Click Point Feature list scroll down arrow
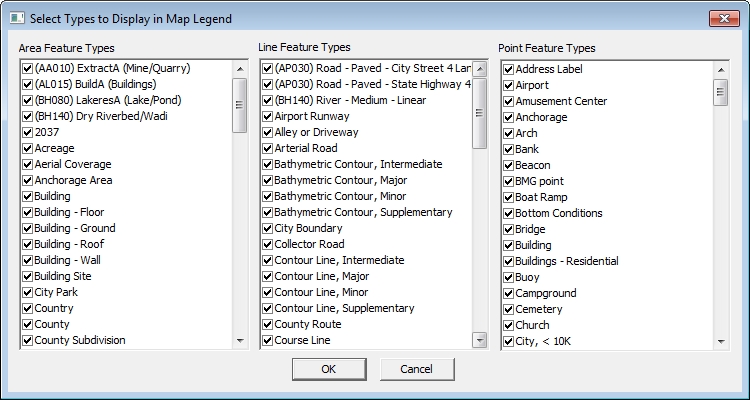The image size is (750, 400). [x=720, y=342]
